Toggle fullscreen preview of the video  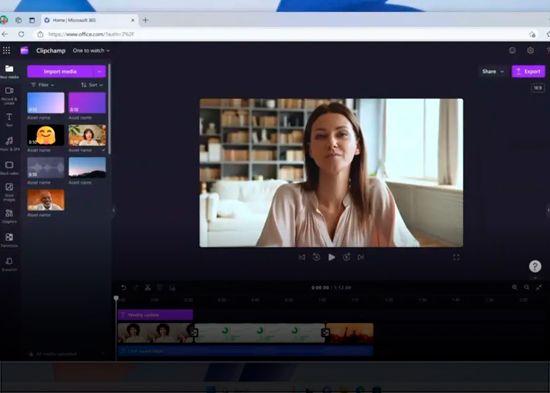[456, 258]
